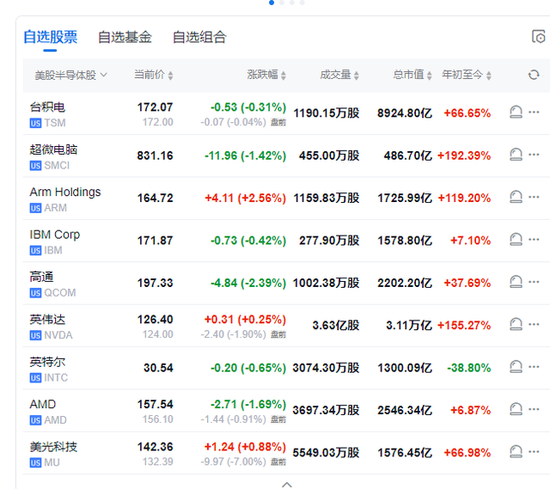Switch to the 自选基金 tab
The height and width of the screenshot is (489, 550).
pyautogui.click(x=125, y=37)
